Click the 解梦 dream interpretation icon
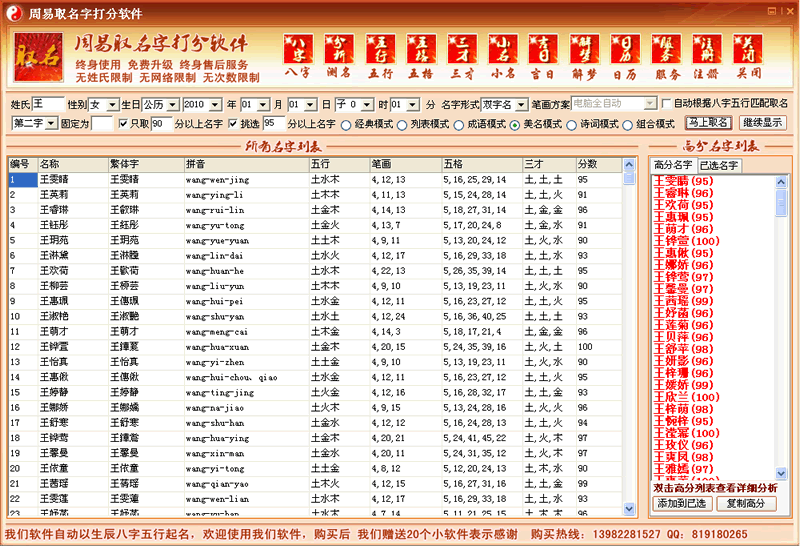The width and height of the screenshot is (800, 546). coord(584,56)
